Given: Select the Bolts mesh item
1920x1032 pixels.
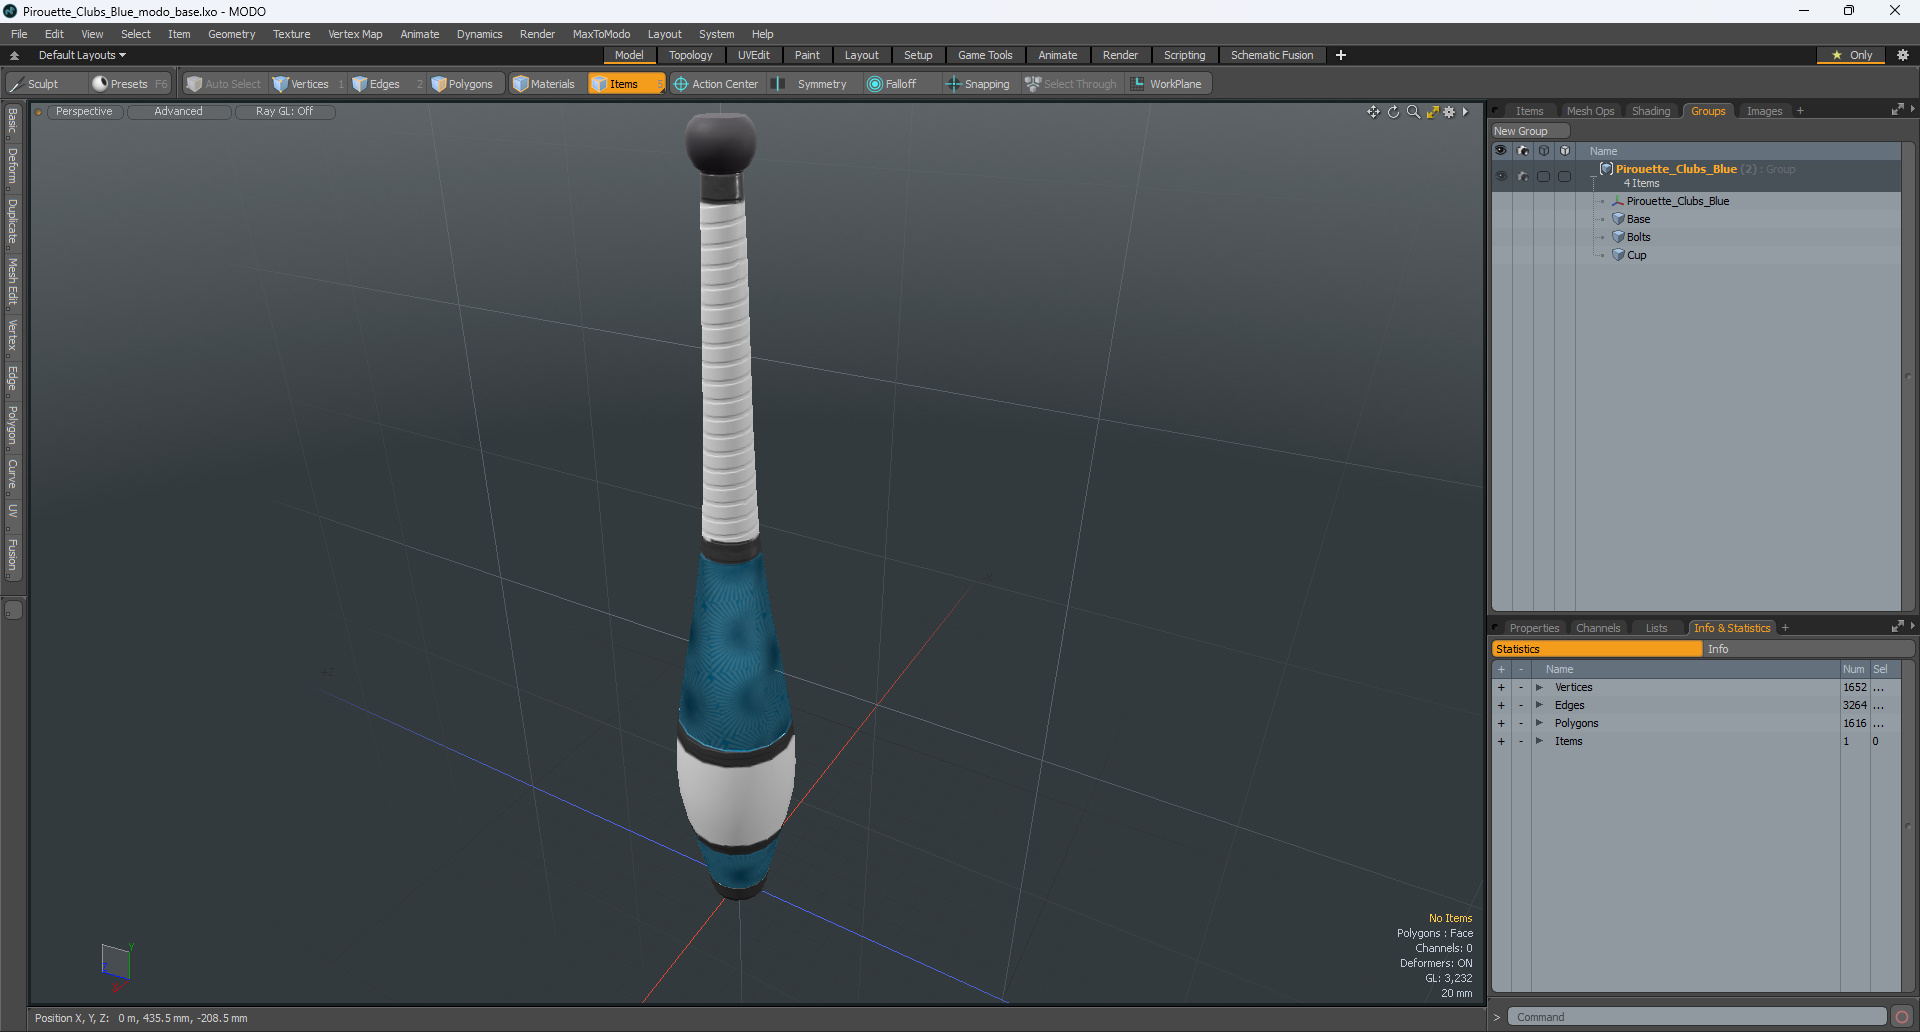Looking at the screenshot, I should click(x=1638, y=237).
